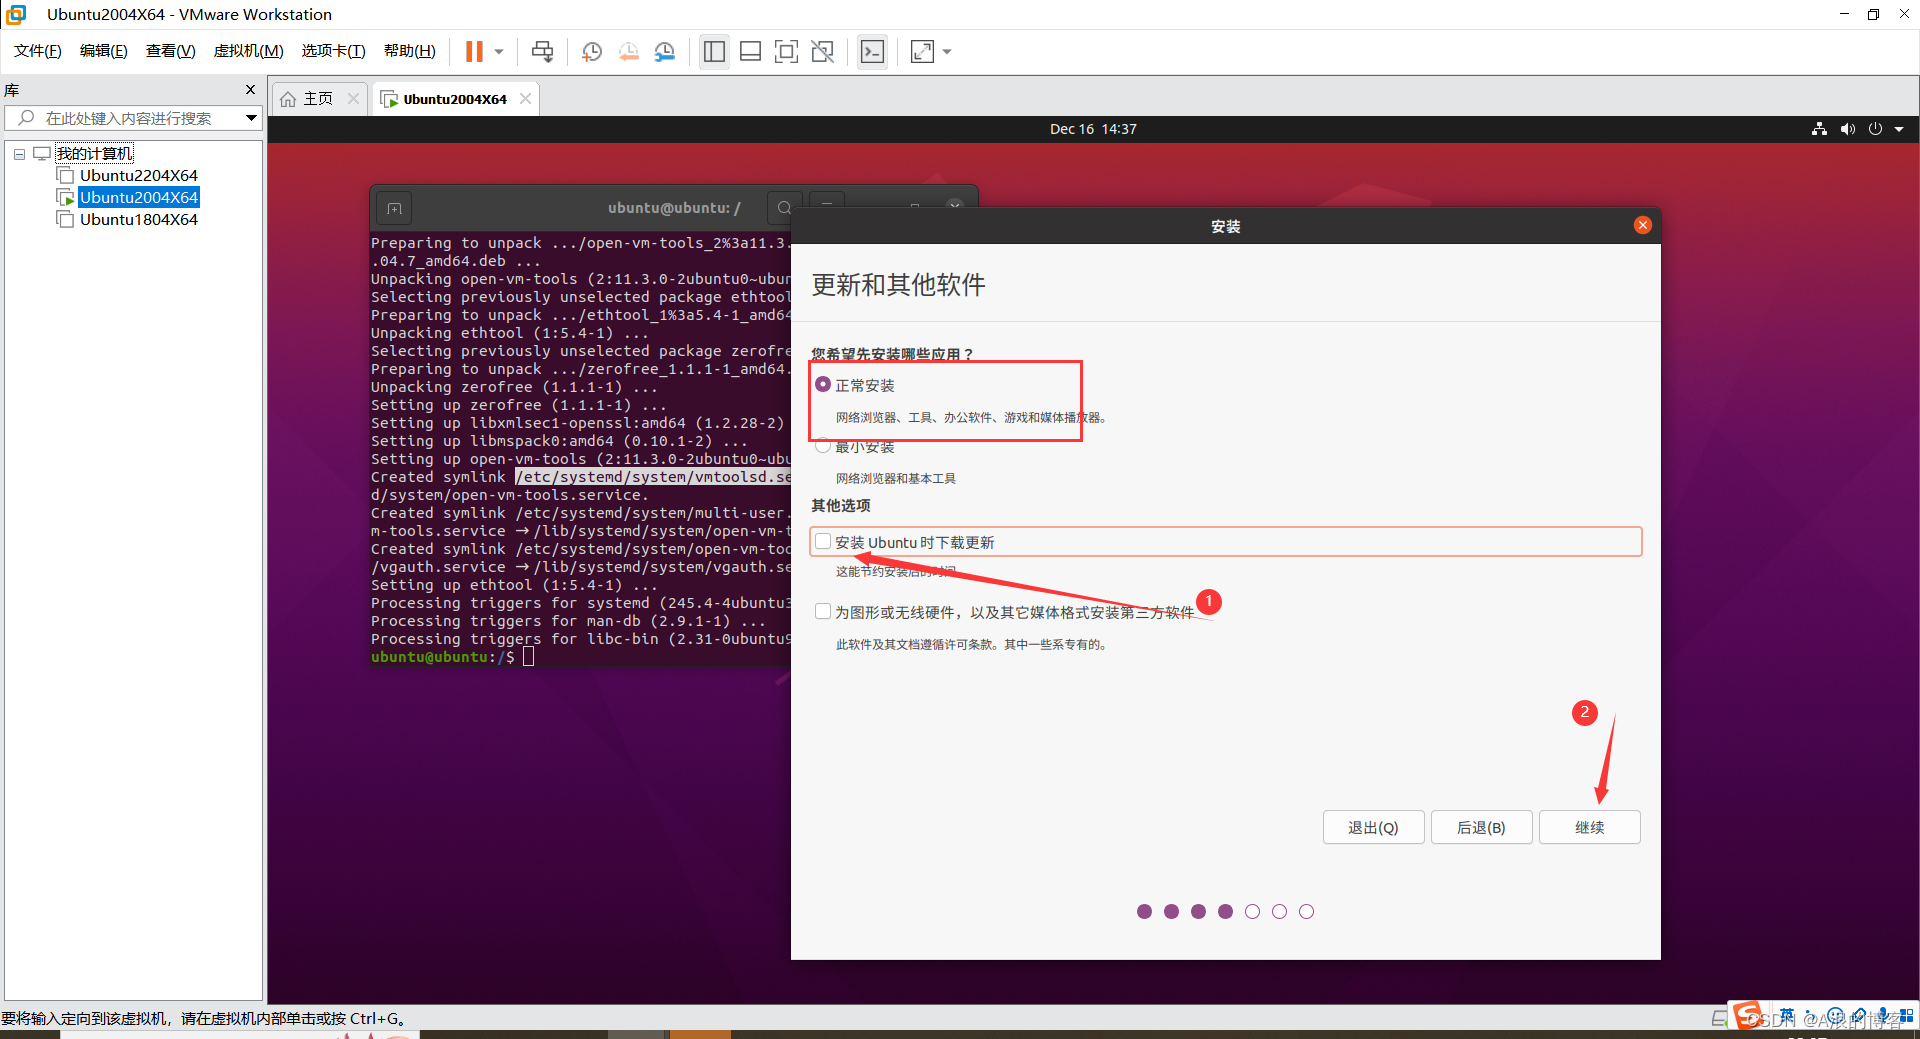Toggle the library sidebar view
The width and height of the screenshot is (1920, 1039).
pyautogui.click(x=714, y=51)
